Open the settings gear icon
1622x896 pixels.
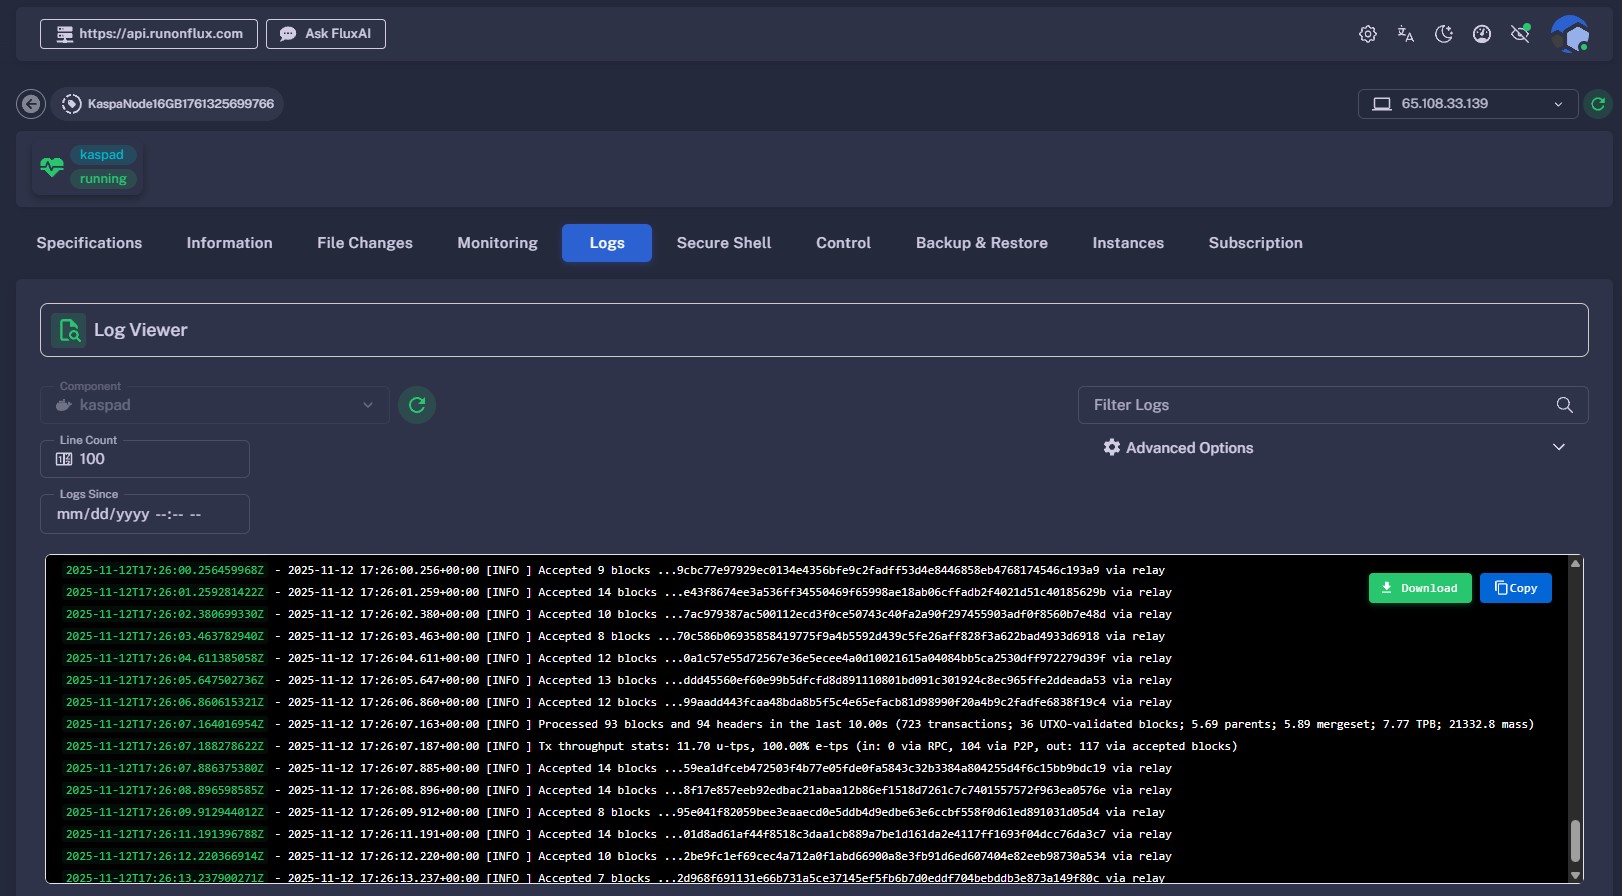1367,34
